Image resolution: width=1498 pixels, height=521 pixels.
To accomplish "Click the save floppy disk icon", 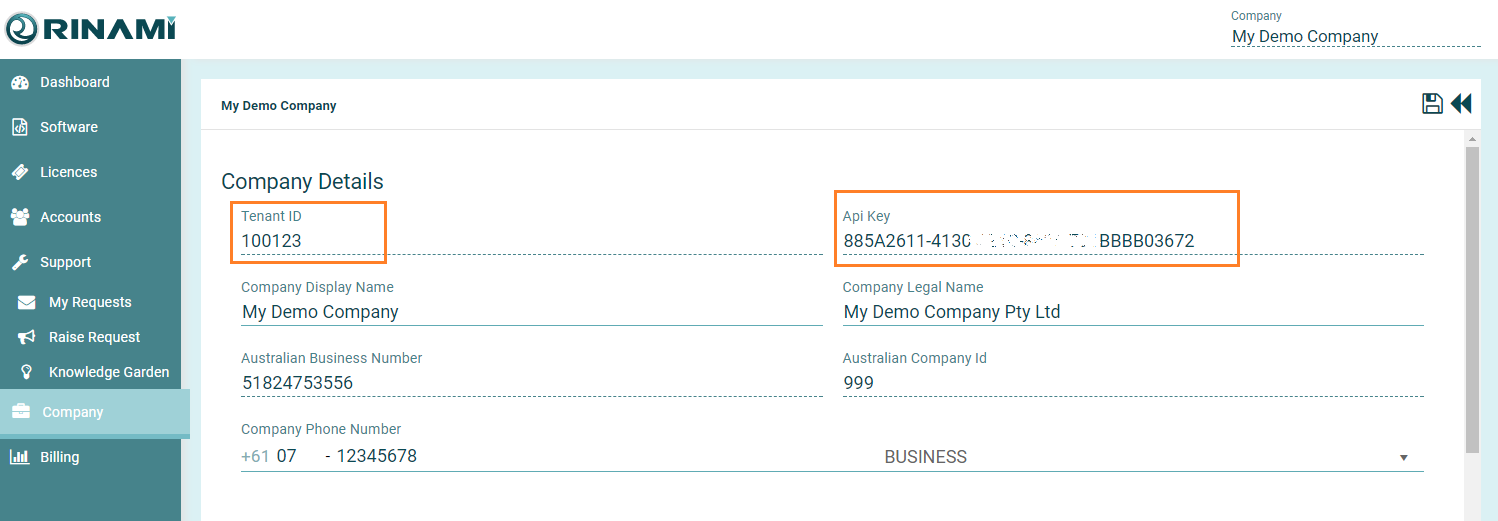I will (1432, 104).
